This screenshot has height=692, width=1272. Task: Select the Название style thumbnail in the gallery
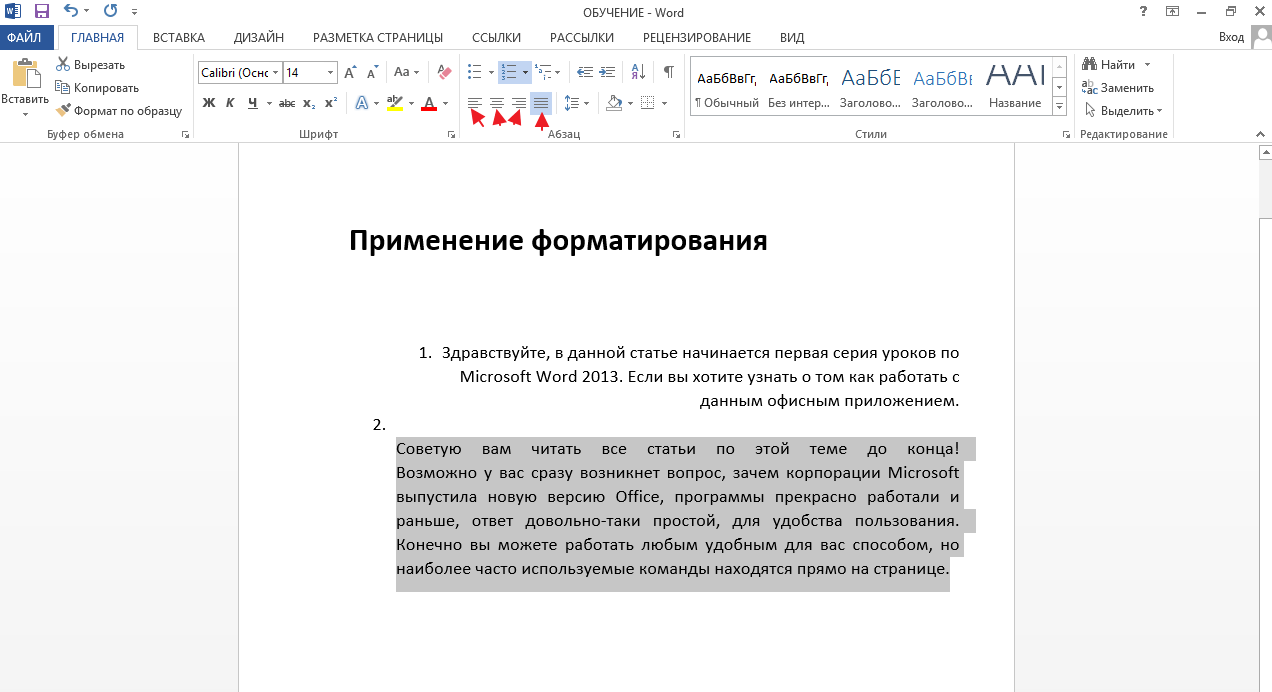1015,86
